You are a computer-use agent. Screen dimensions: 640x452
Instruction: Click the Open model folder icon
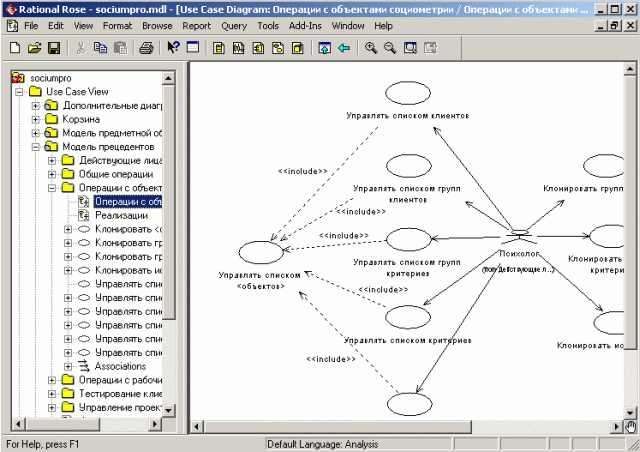[x=34, y=47]
